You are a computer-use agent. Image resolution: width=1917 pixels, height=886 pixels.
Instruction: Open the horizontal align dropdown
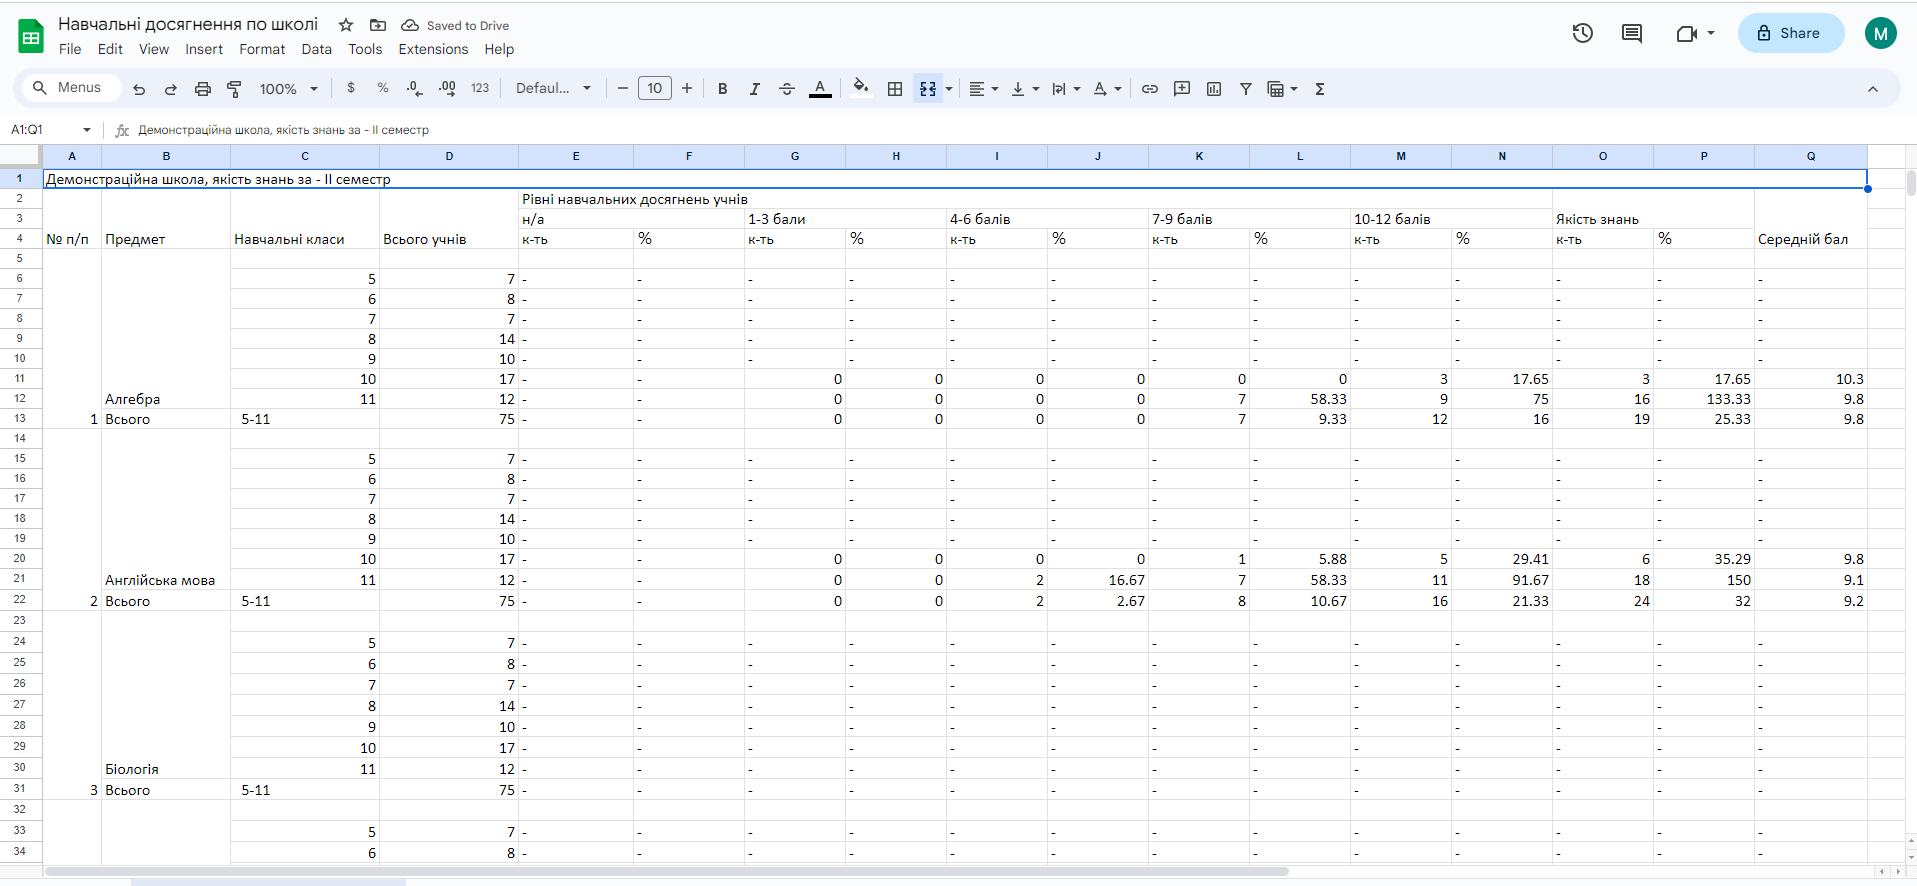click(x=984, y=89)
